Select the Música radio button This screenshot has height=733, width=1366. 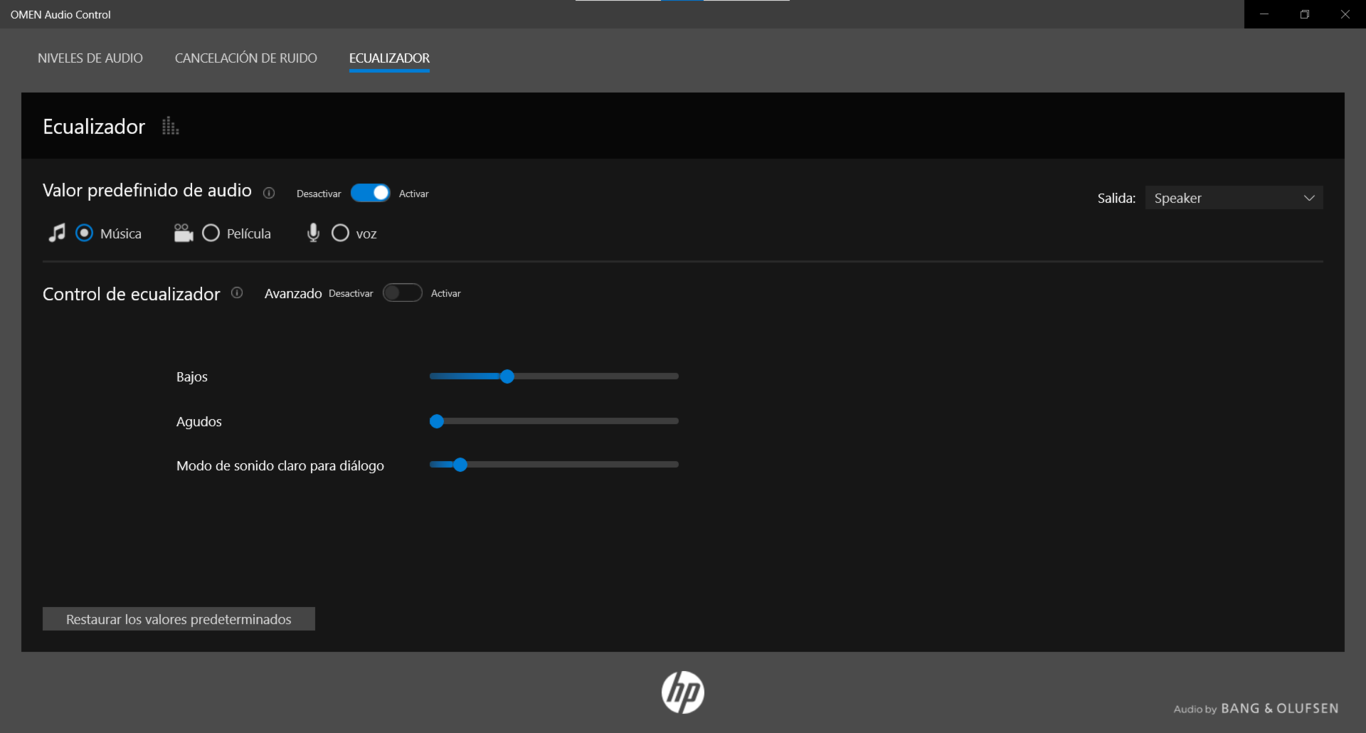84,233
